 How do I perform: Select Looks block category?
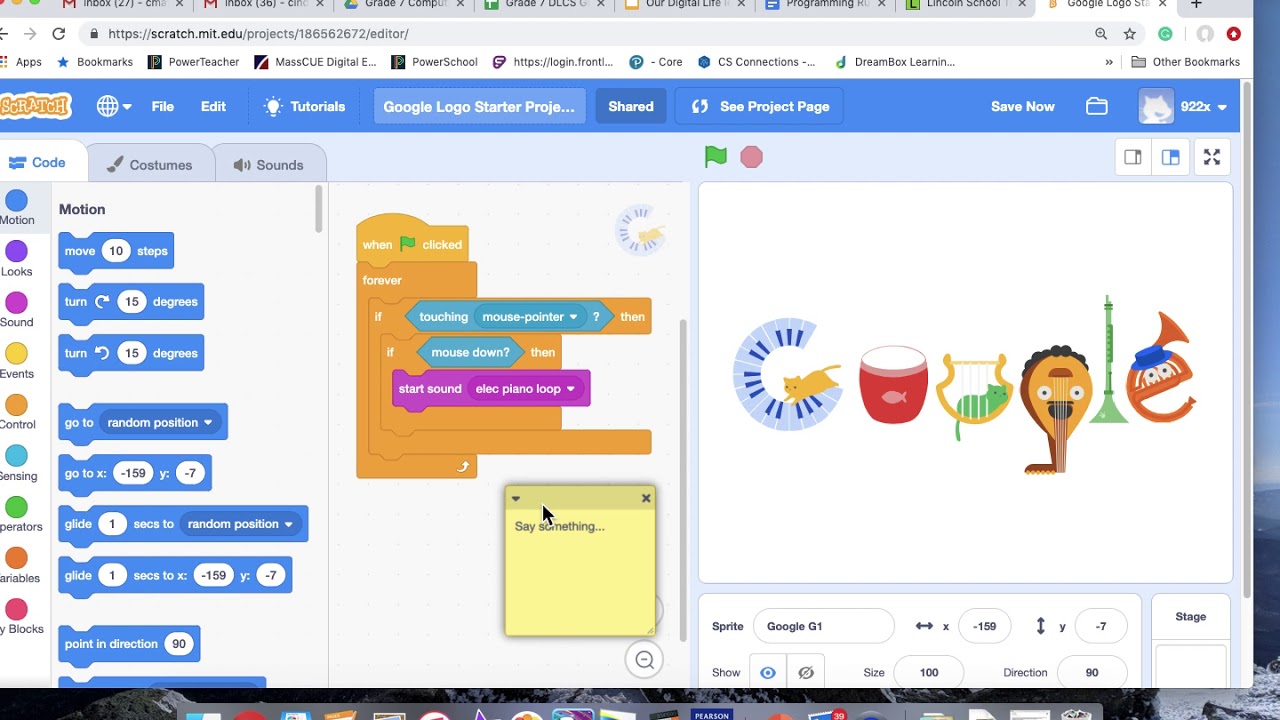(x=16, y=259)
